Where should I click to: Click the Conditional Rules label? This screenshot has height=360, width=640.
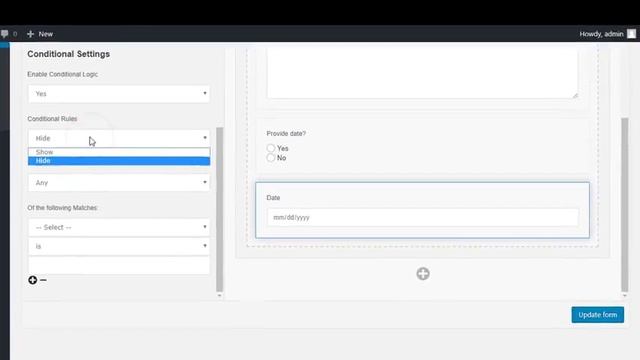click(x=52, y=119)
